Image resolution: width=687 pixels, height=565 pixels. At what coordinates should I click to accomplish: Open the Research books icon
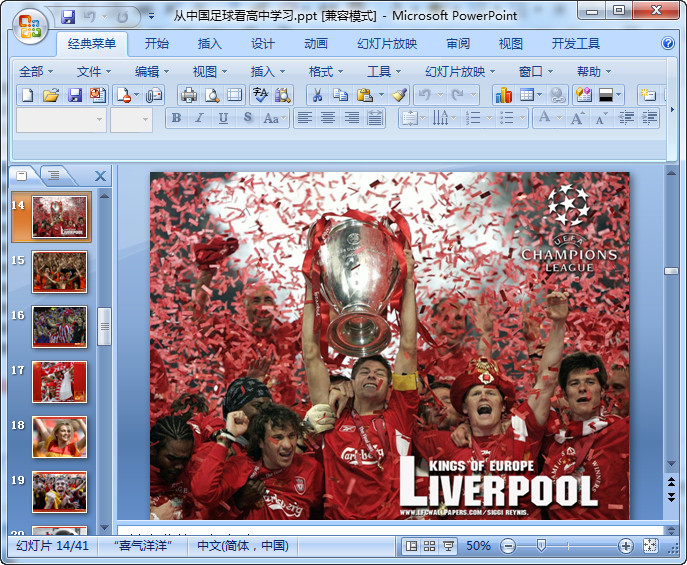pos(283,95)
